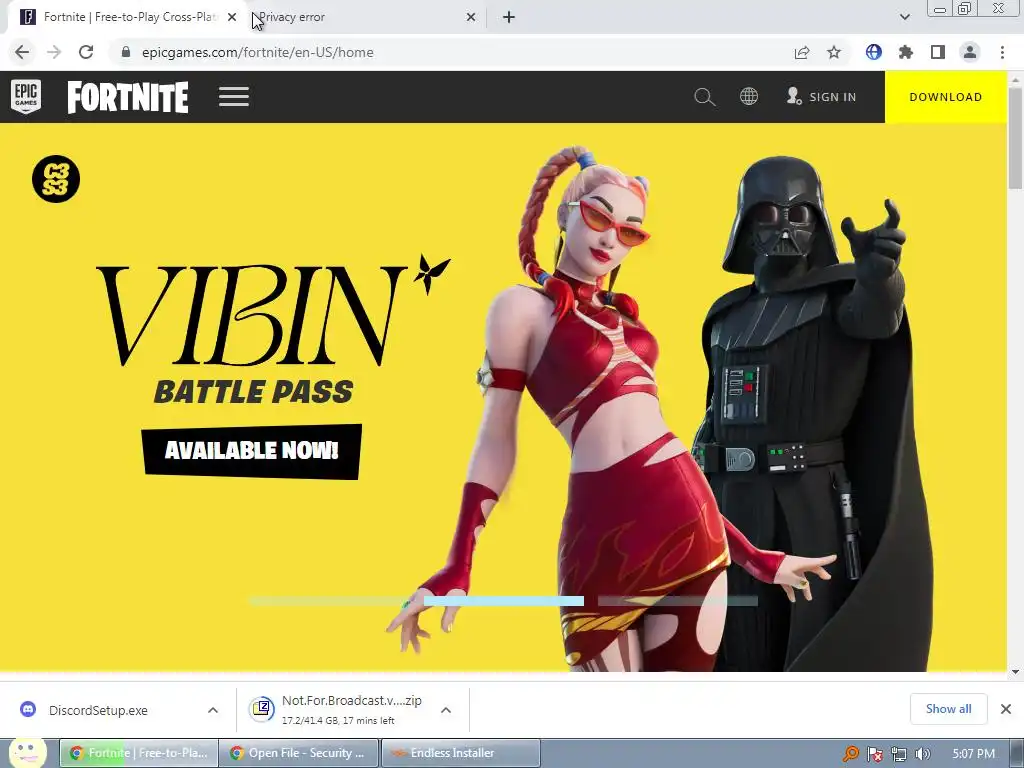Bookmark this page with the star

click(x=834, y=52)
